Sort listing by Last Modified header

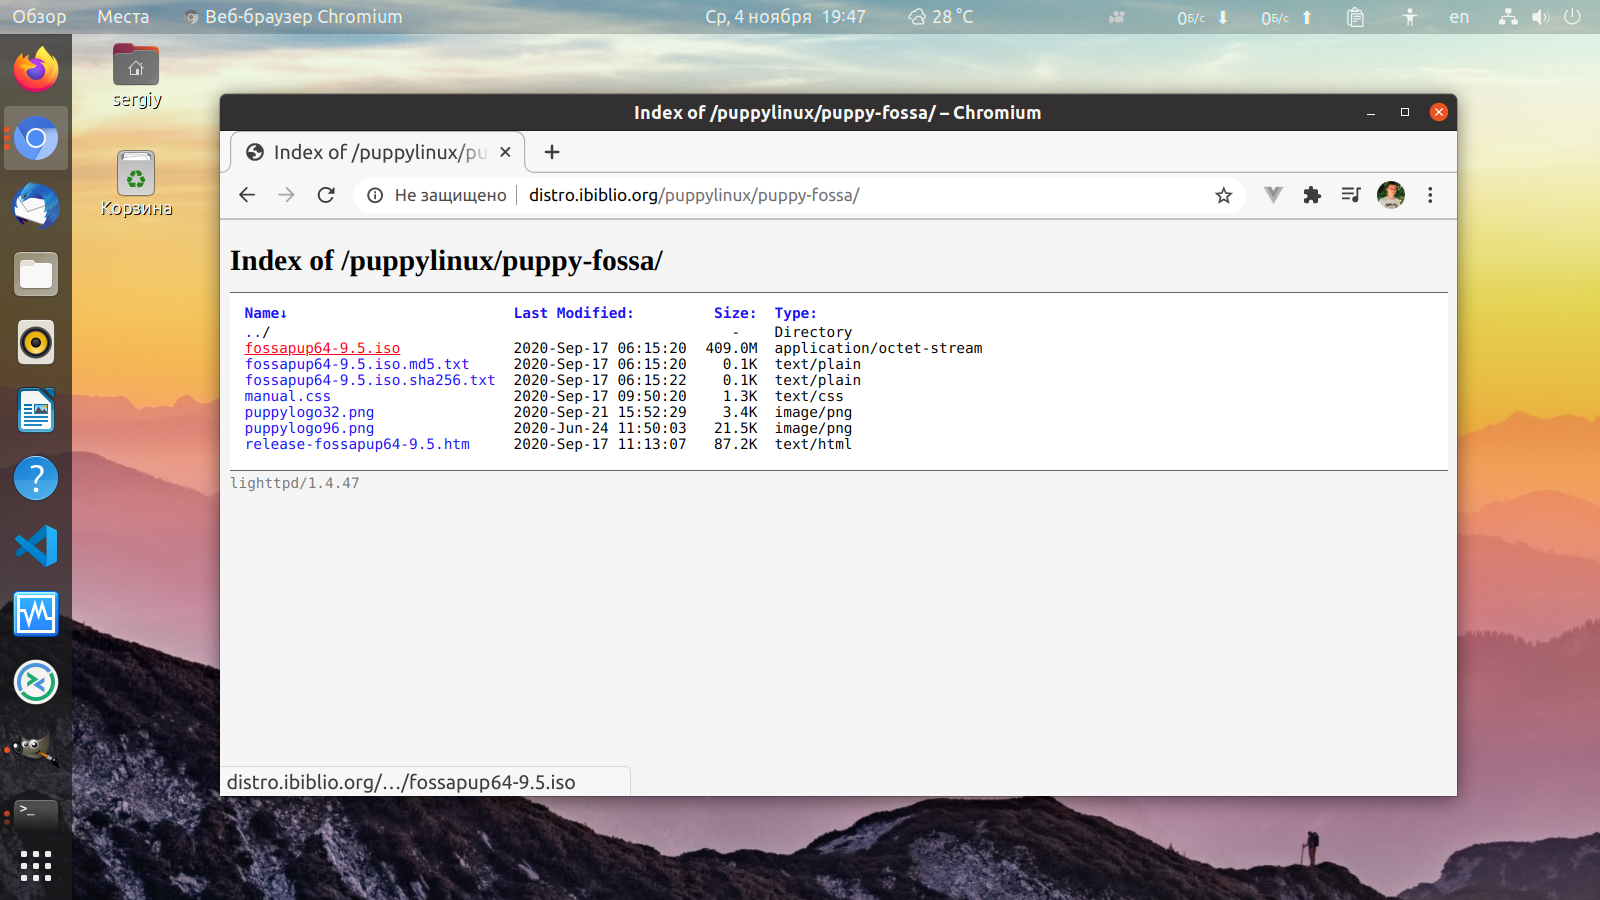pos(573,313)
